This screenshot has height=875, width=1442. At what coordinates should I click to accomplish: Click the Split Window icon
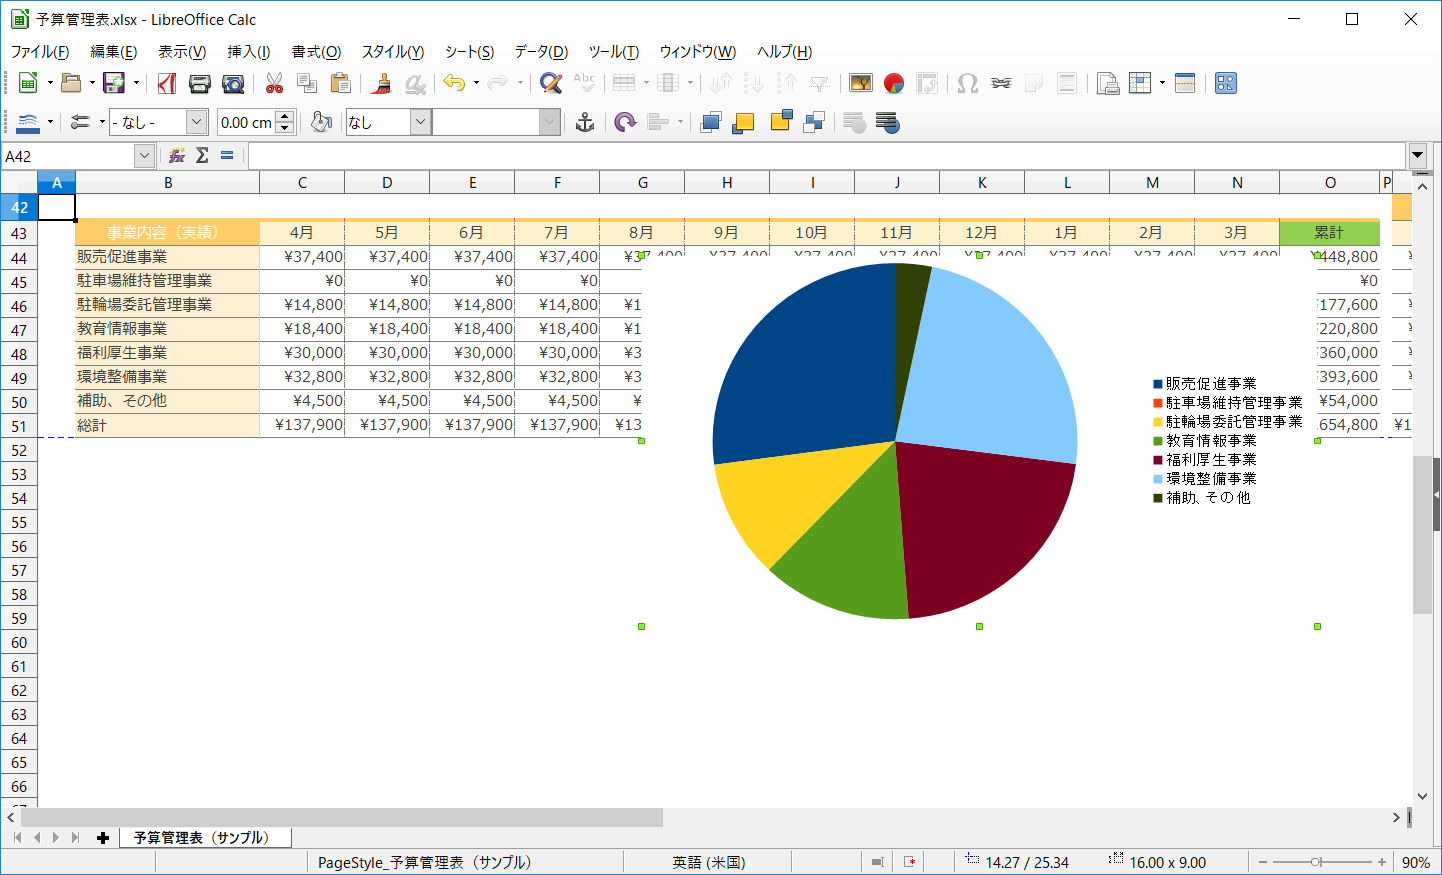pos(1185,83)
